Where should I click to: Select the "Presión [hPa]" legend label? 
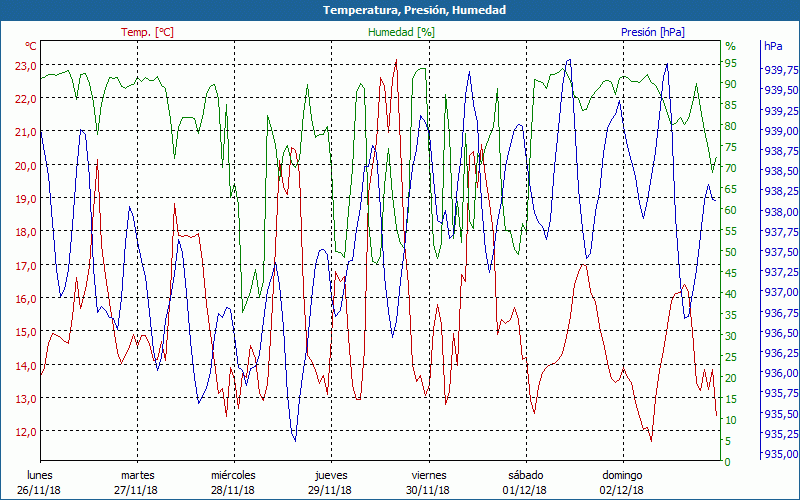653,32
